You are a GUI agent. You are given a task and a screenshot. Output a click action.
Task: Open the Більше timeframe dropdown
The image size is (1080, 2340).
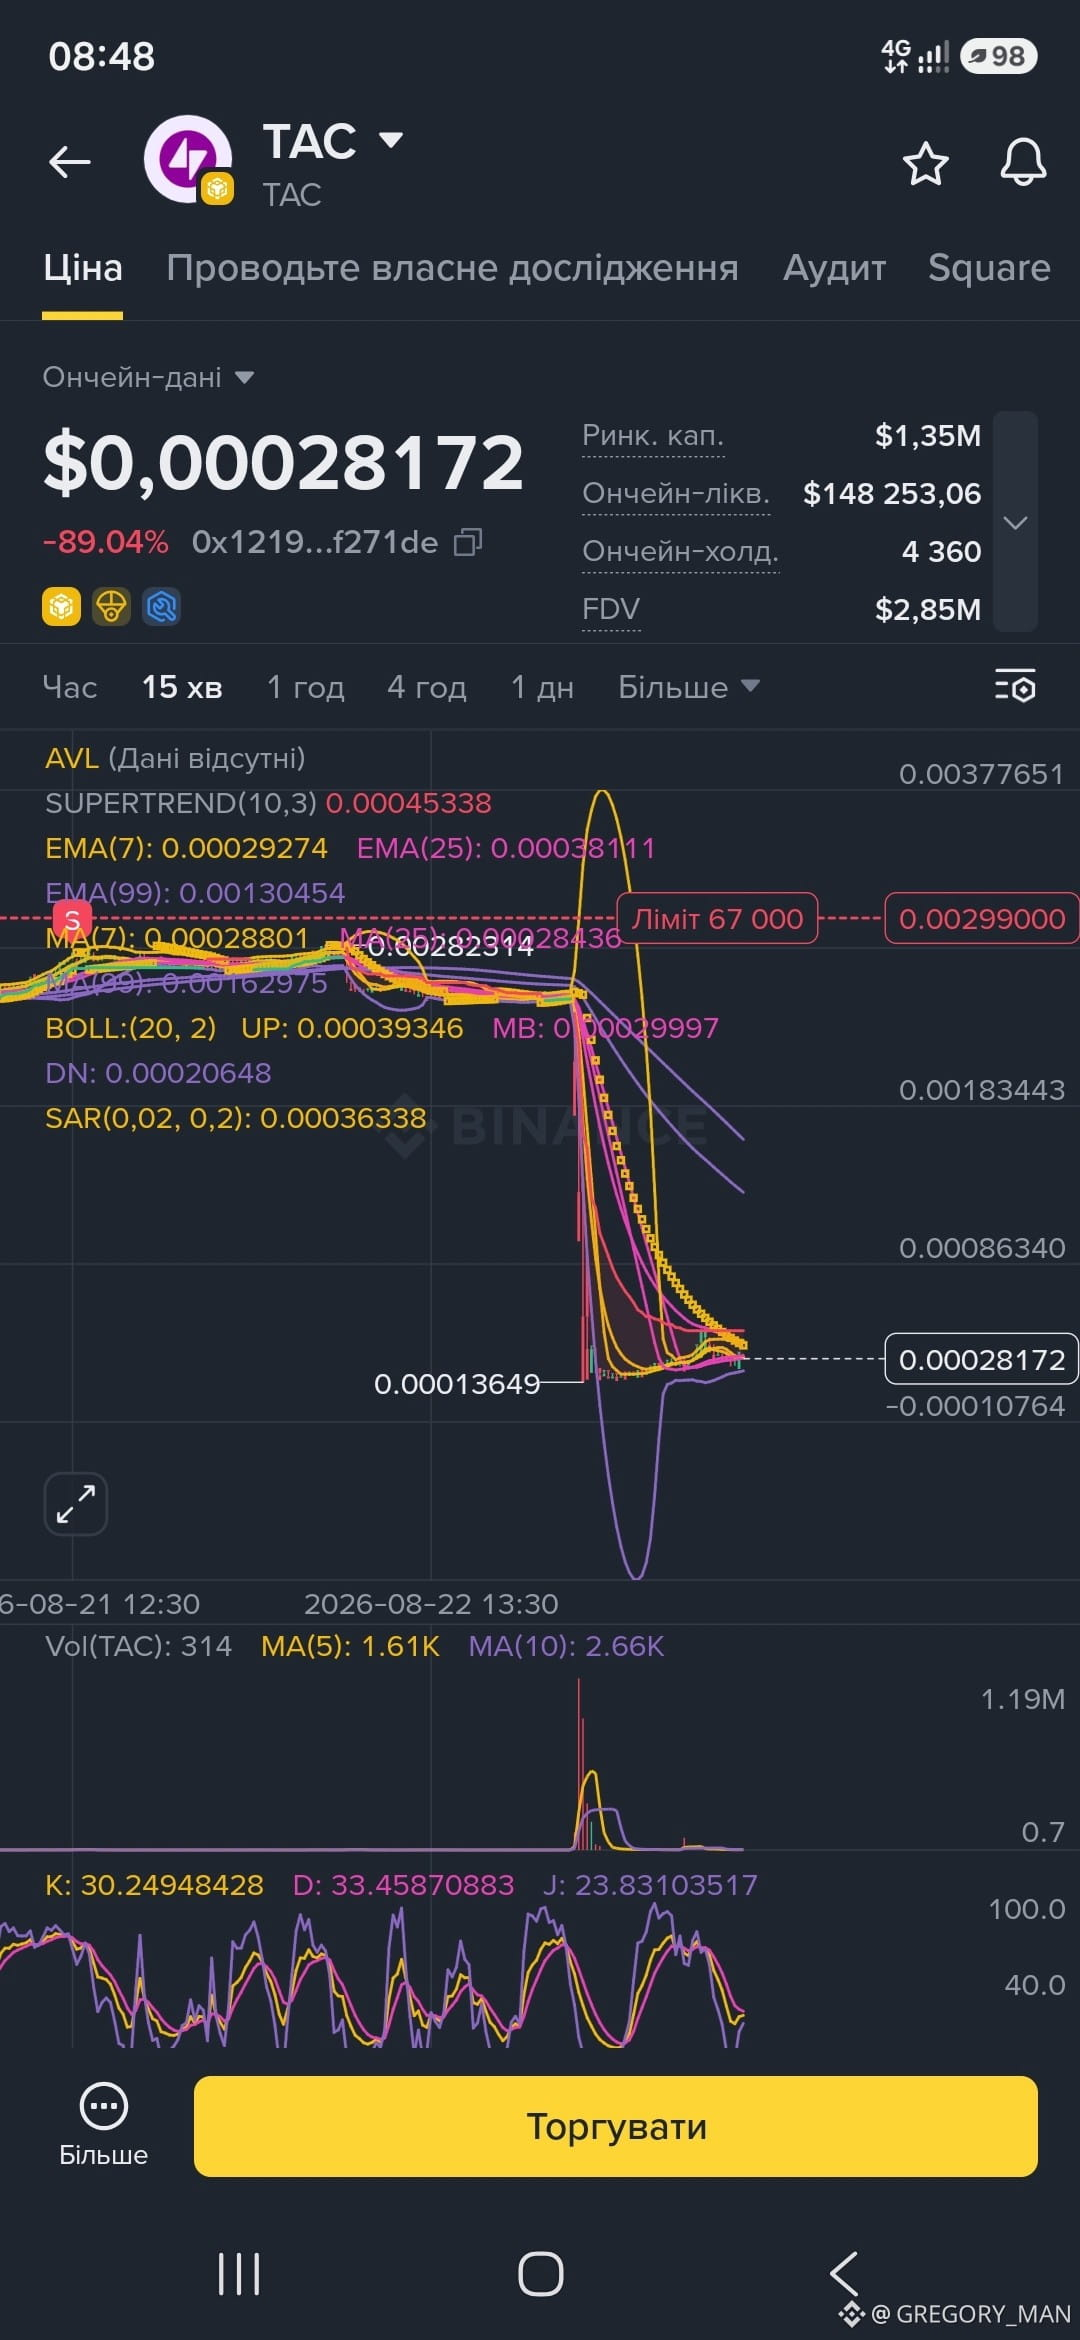689,687
